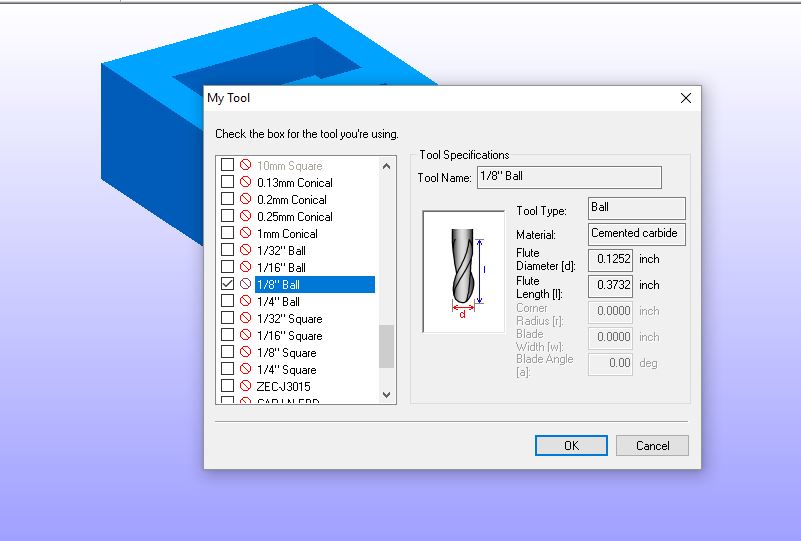Click prohibited icon beside 0.2mm Conical

[x=246, y=199]
